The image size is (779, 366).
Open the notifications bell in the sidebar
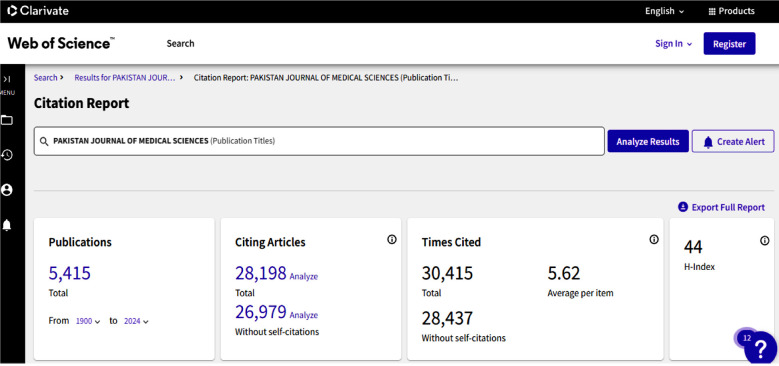point(7,225)
